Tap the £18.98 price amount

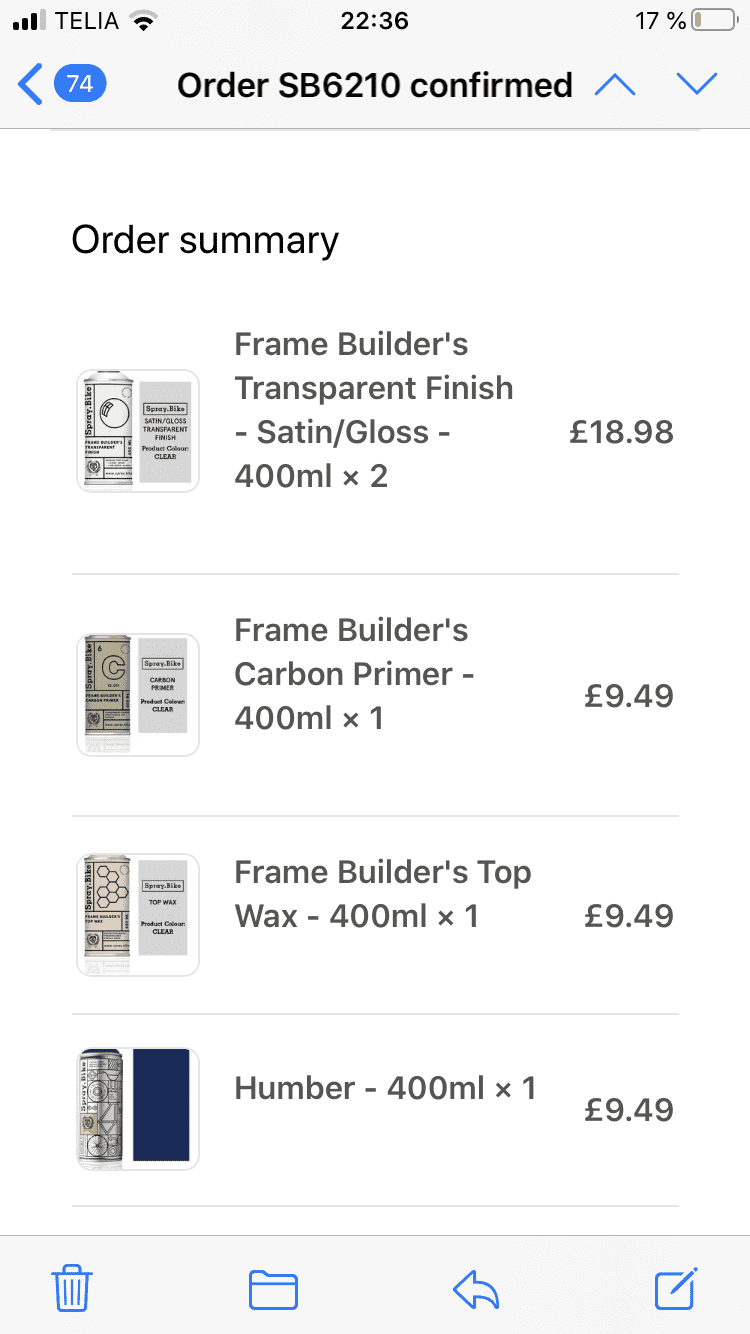coord(621,432)
